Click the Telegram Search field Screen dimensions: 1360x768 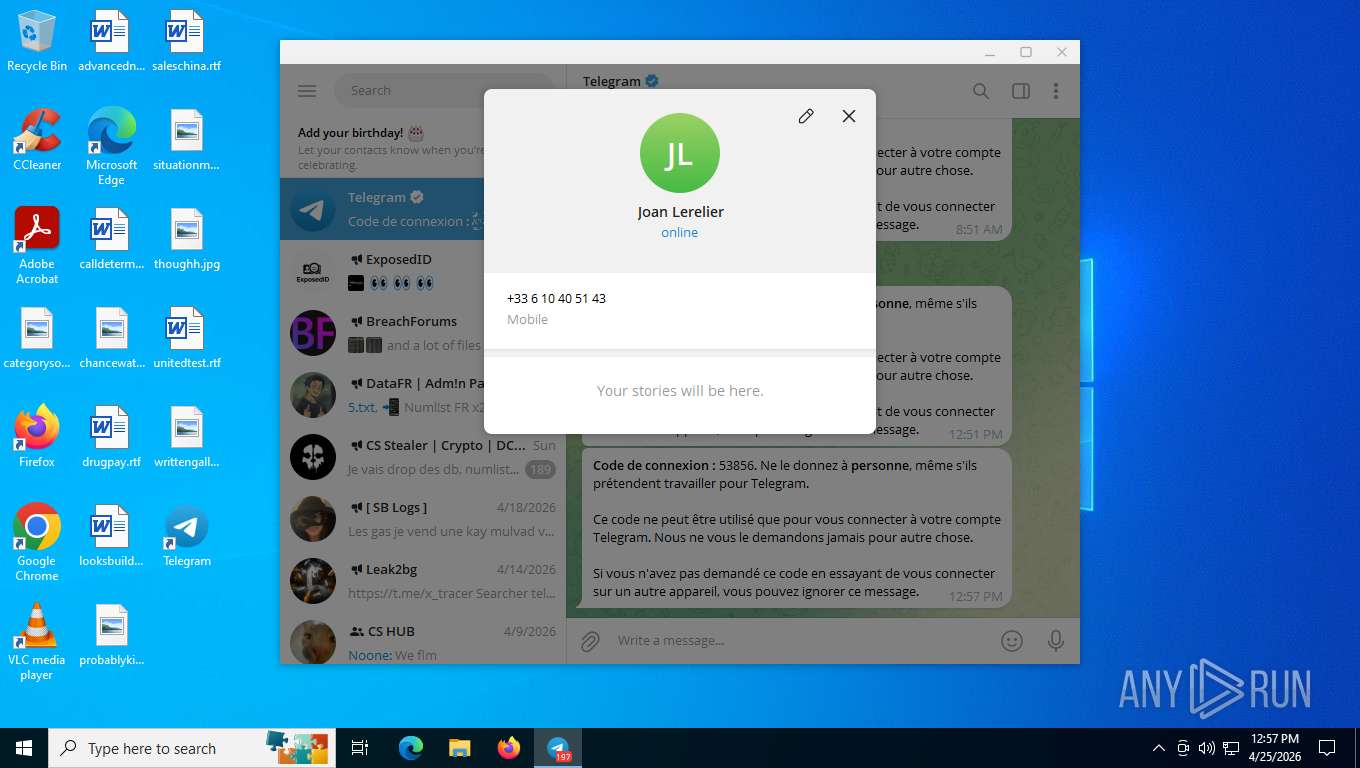click(444, 90)
